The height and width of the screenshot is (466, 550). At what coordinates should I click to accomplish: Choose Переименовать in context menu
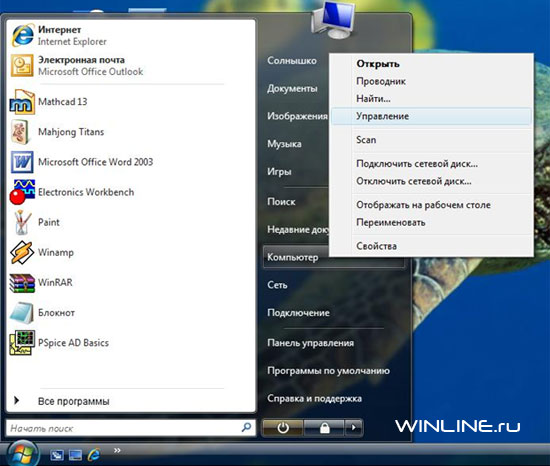pos(431,223)
